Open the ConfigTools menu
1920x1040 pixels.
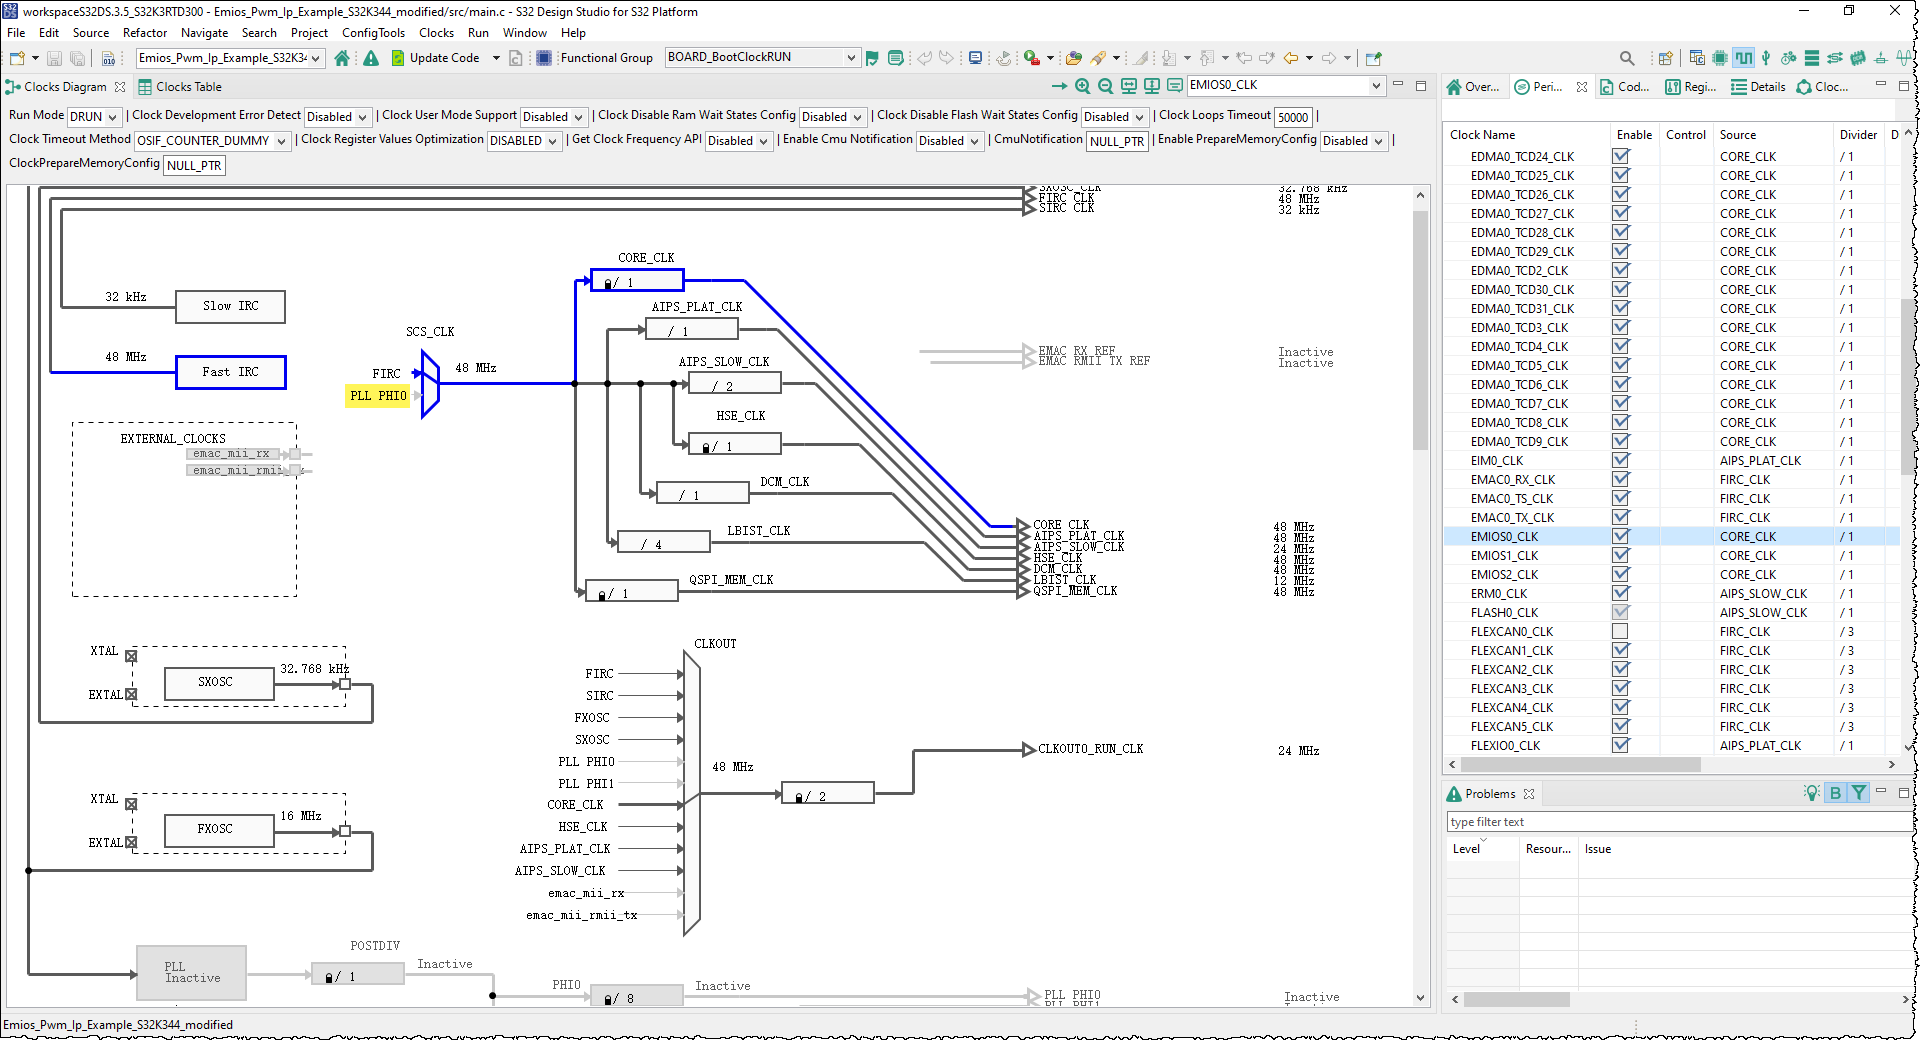click(x=373, y=33)
